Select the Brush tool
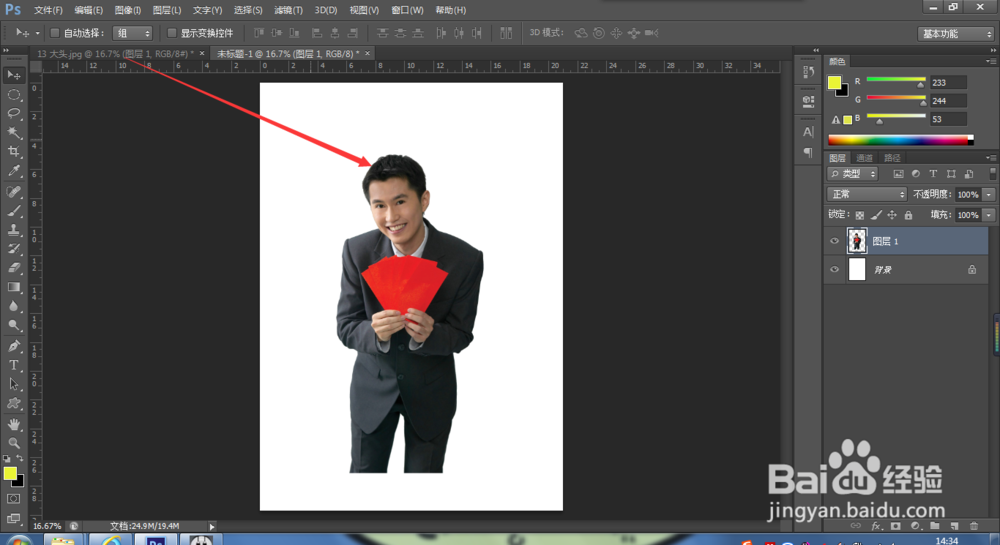 point(13,210)
